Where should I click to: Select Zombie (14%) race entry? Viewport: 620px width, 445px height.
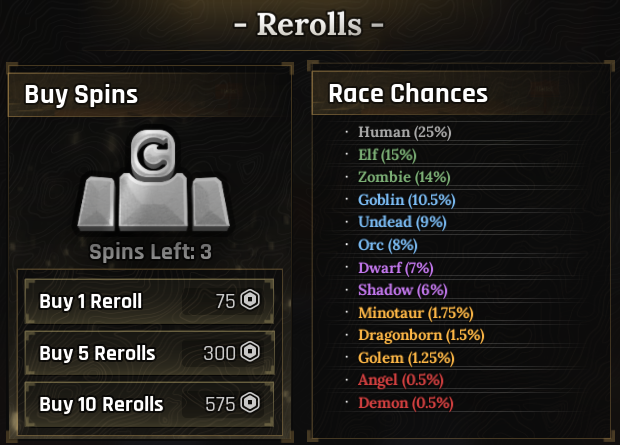(x=398, y=177)
